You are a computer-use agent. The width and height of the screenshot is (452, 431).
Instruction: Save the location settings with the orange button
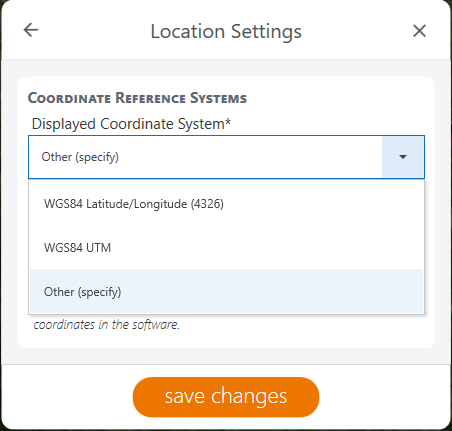tap(226, 397)
